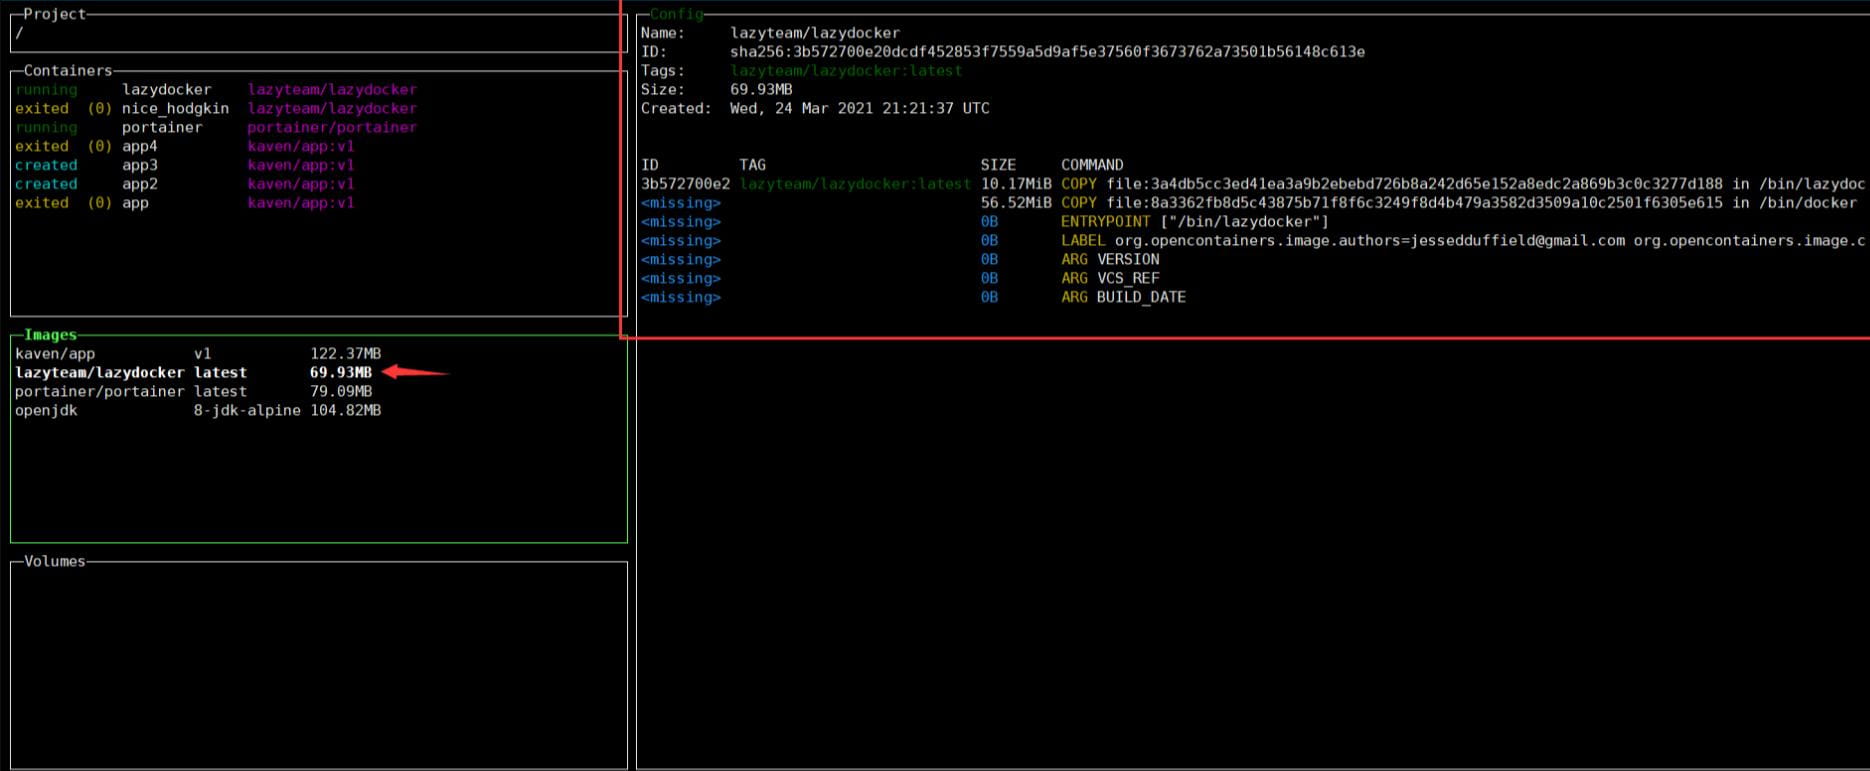Focus the Volumes panel title

(x=55, y=562)
